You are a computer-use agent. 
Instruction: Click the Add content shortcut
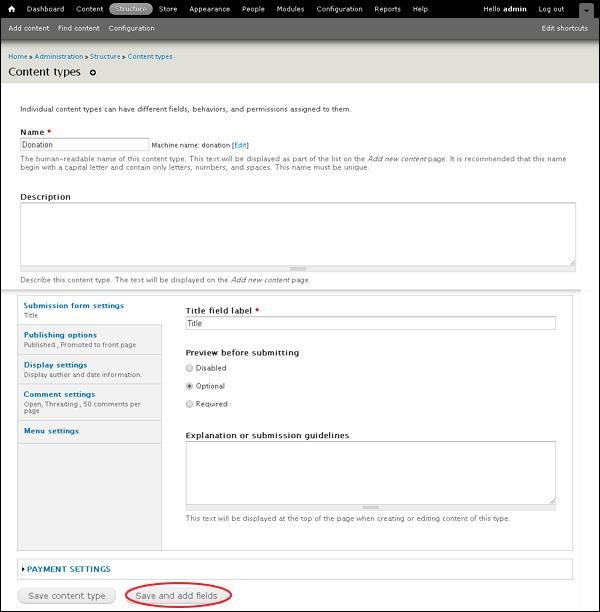pyautogui.click(x=29, y=28)
